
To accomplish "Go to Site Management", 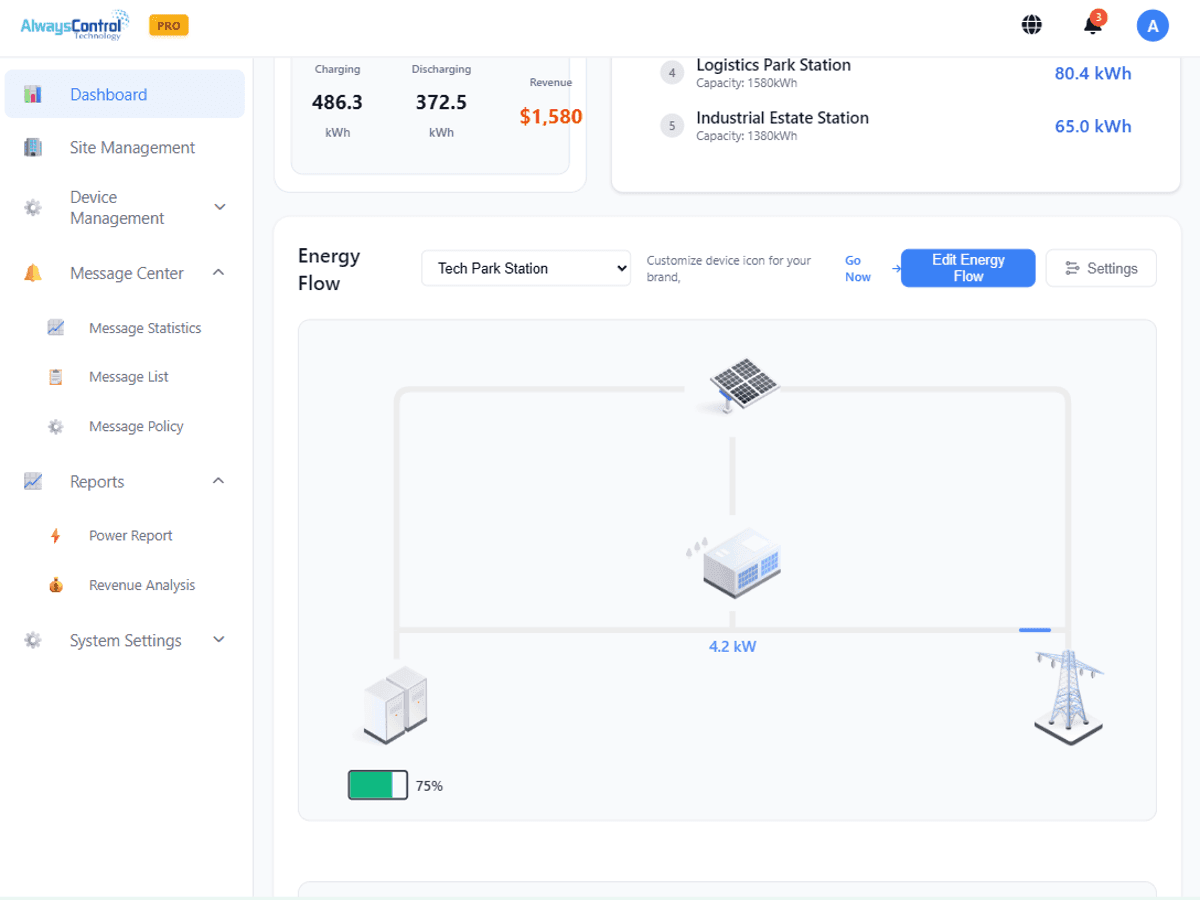I will [x=132, y=148].
